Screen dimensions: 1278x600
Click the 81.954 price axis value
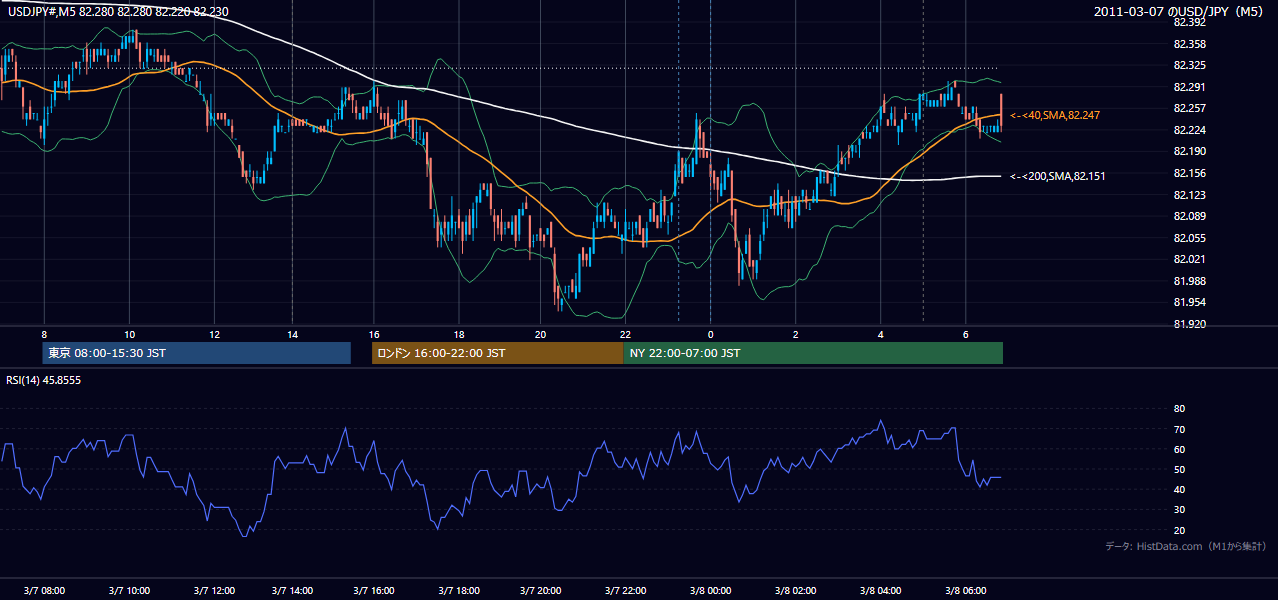point(1189,302)
